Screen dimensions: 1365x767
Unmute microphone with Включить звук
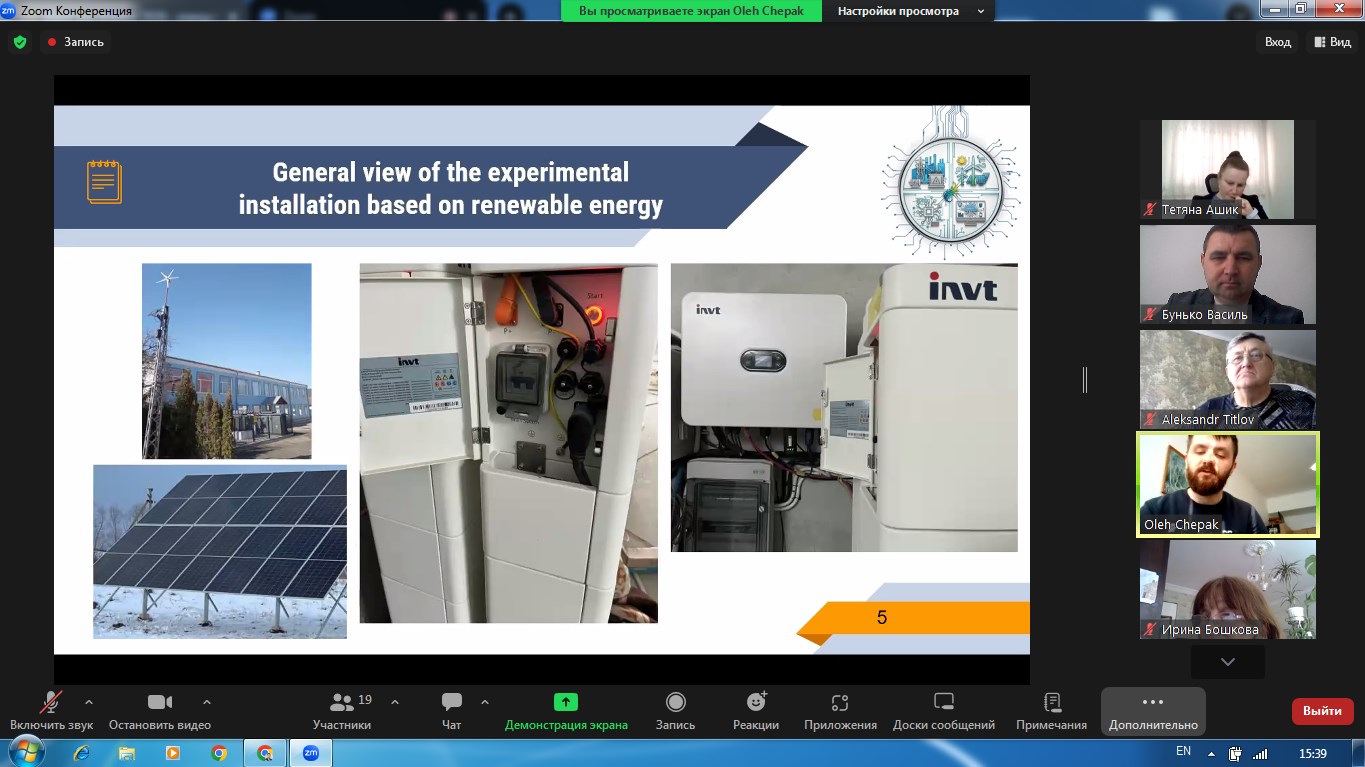(51, 711)
